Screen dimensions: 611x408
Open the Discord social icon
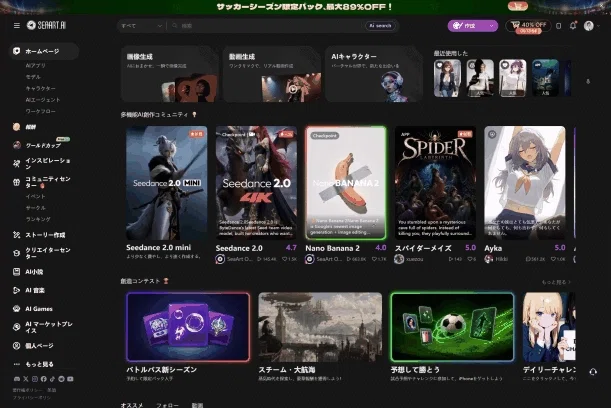[17, 379]
